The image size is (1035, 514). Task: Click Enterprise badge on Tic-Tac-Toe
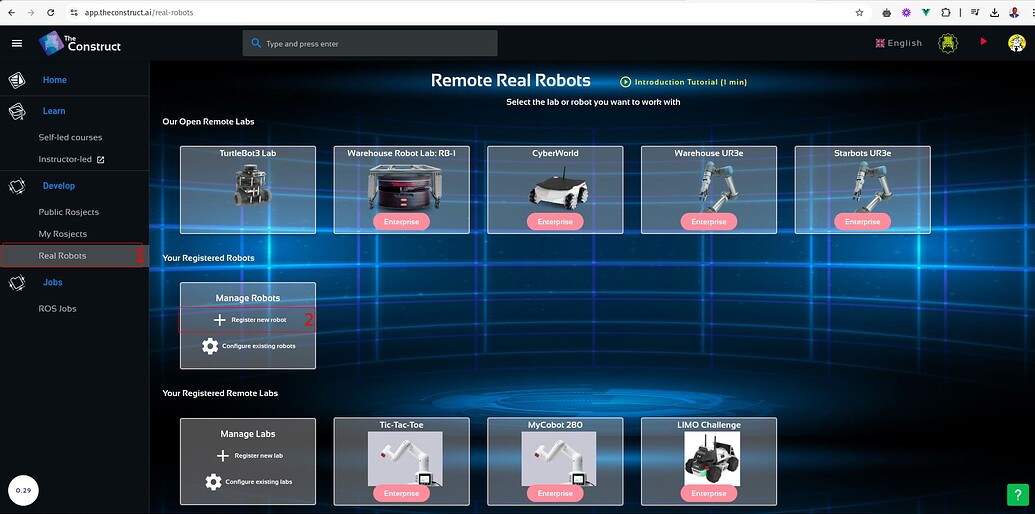pyautogui.click(x=401, y=494)
